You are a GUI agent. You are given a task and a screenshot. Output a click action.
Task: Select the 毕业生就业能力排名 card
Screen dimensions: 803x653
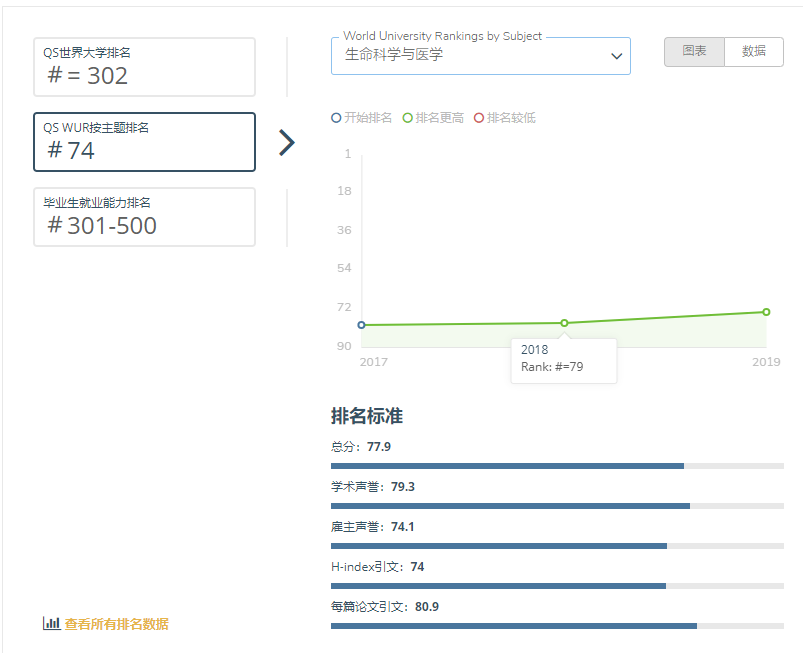[144, 217]
